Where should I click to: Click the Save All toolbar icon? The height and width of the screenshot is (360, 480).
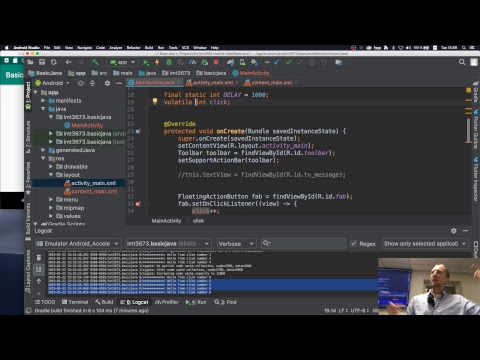[42, 62]
